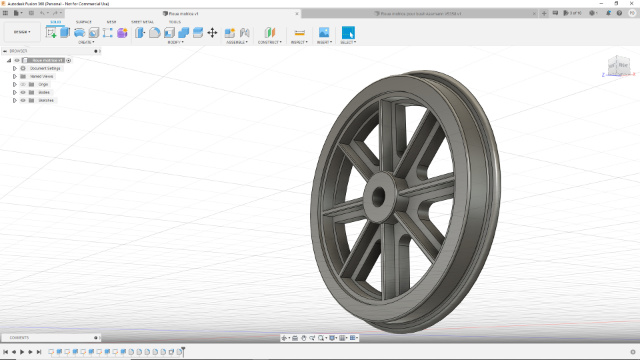Expand the Bodies node
This screenshot has width=640, height=360.
15,92
